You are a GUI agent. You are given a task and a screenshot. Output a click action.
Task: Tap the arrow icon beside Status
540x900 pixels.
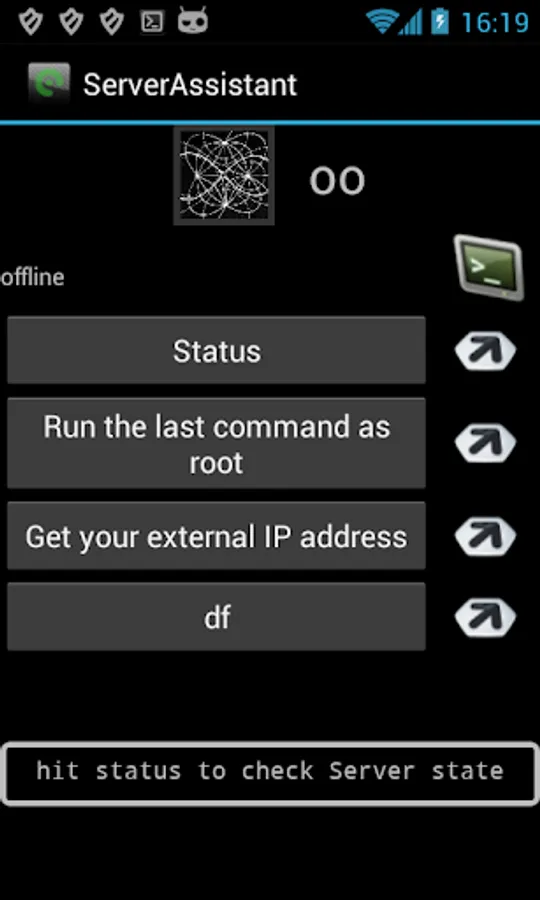tap(485, 350)
